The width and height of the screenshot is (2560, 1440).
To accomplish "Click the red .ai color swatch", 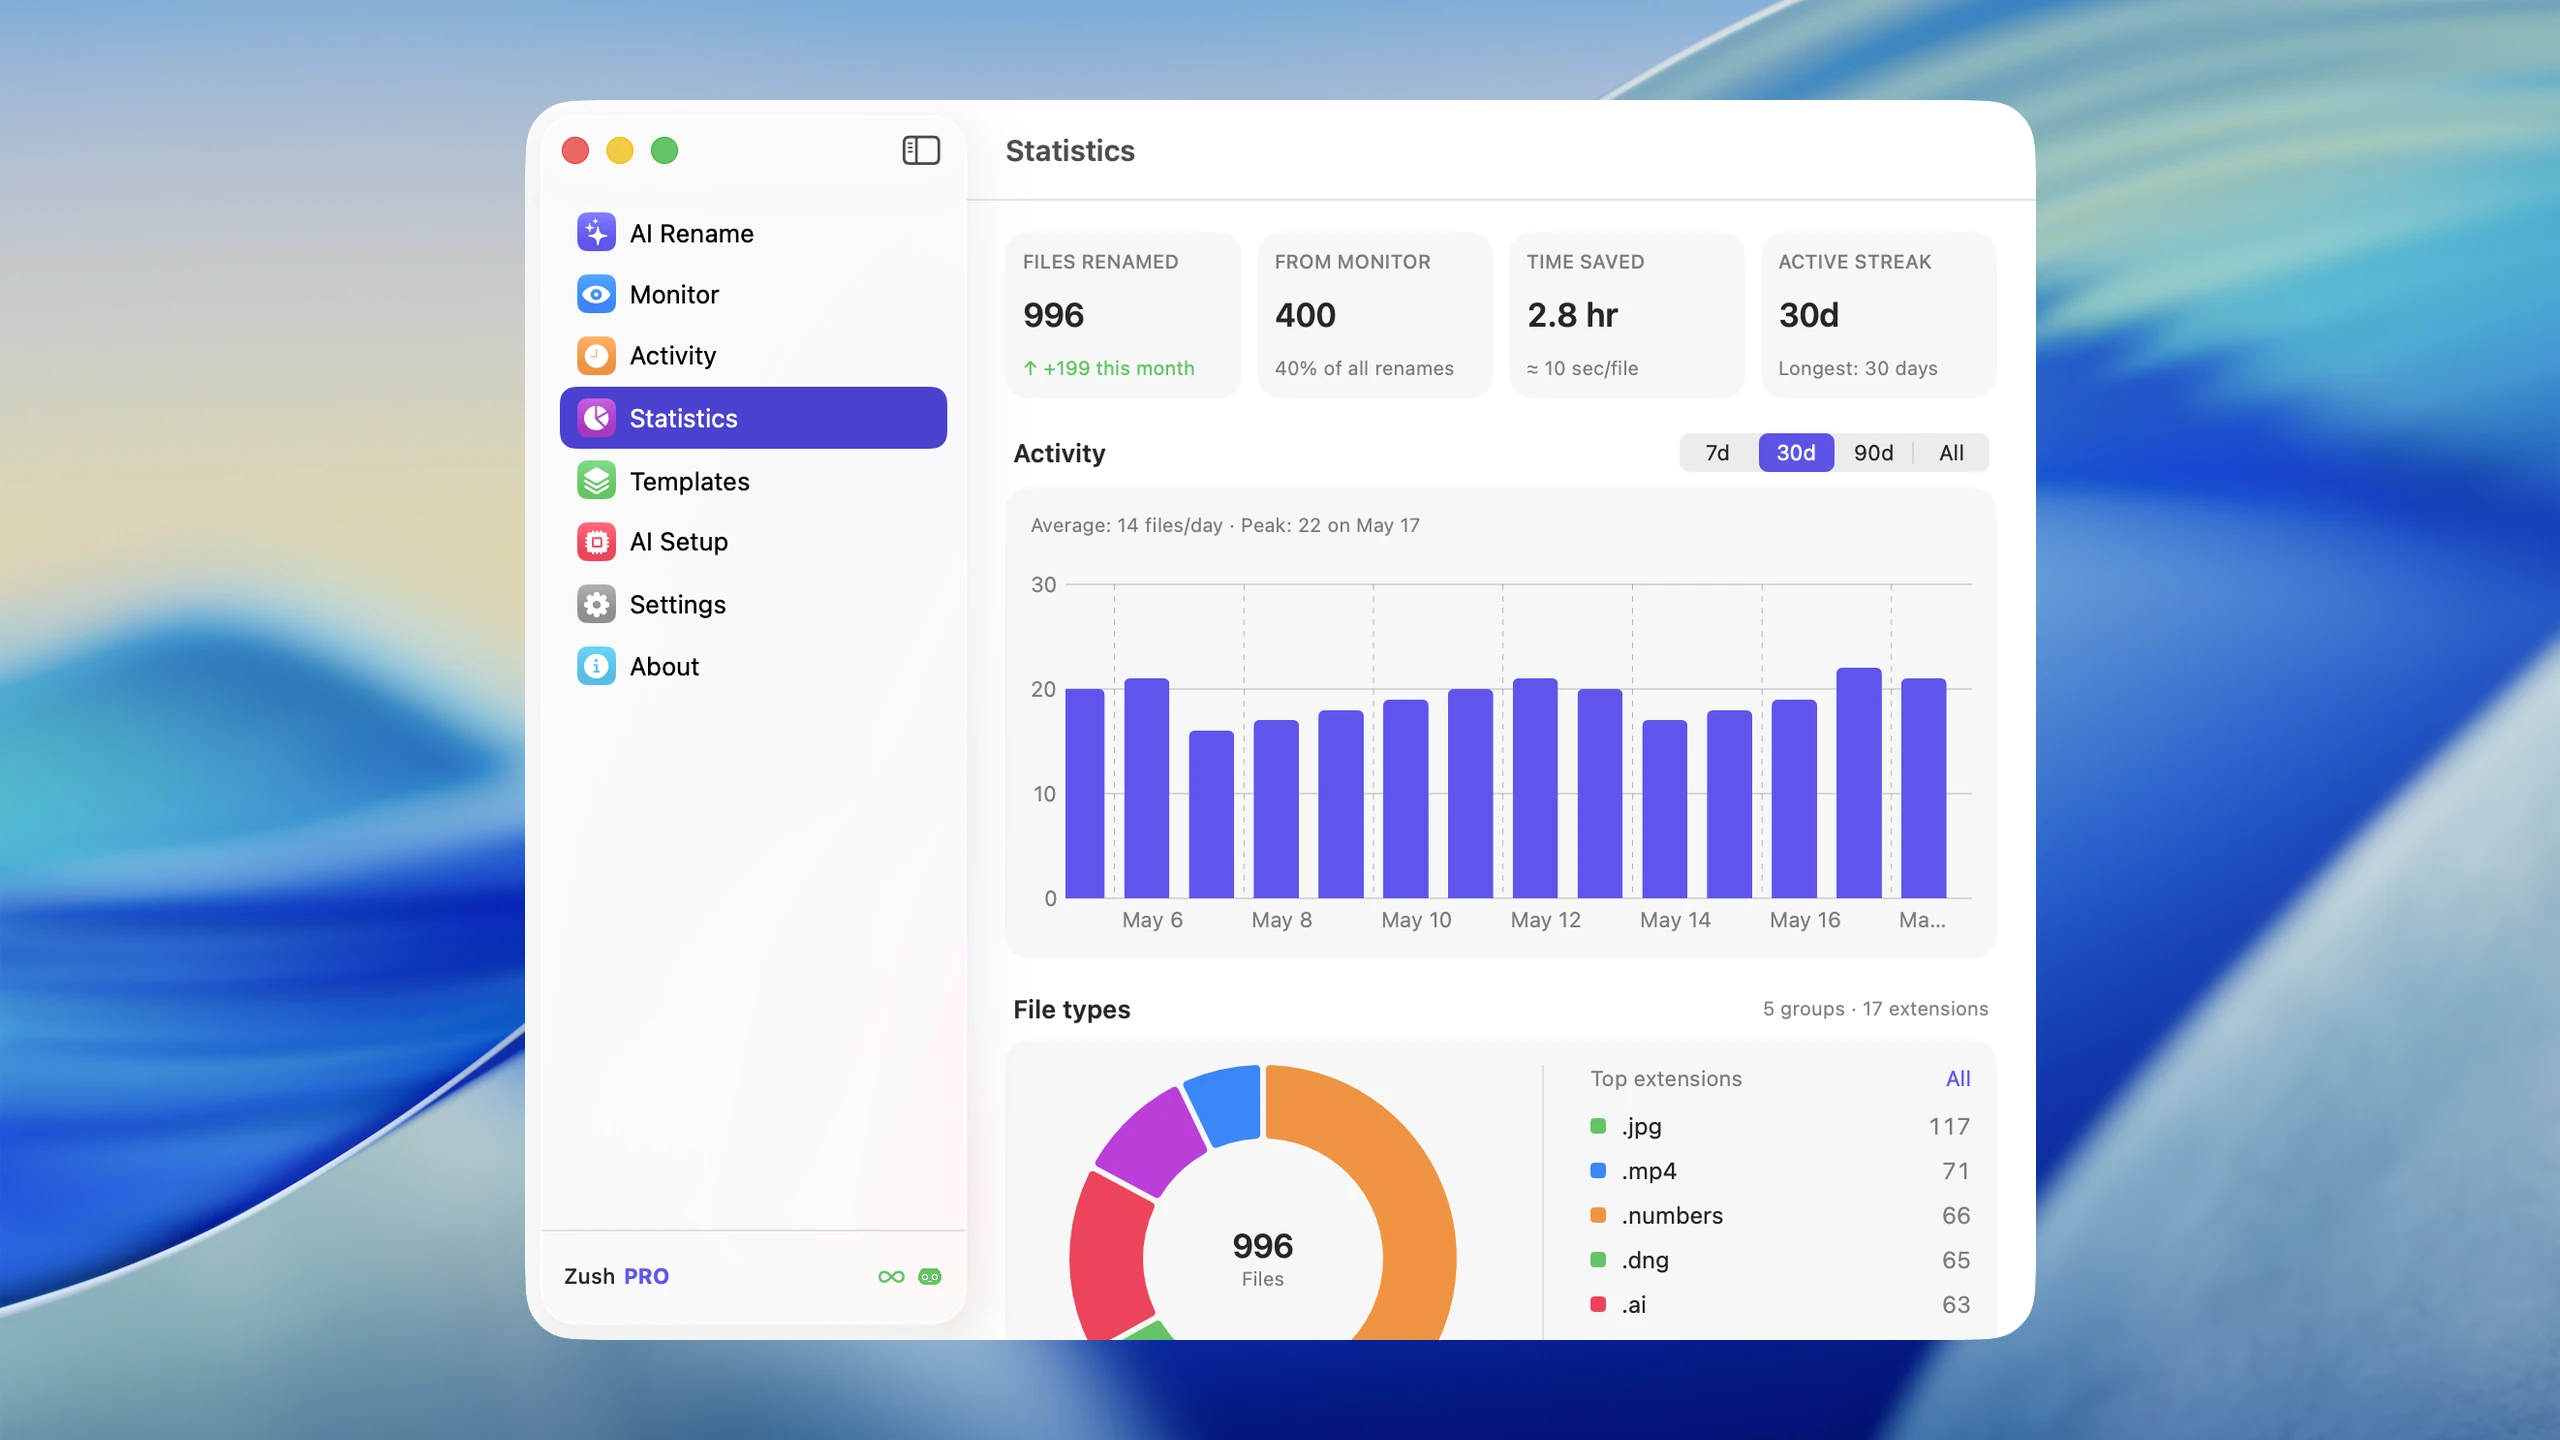I will [x=1598, y=1305].
